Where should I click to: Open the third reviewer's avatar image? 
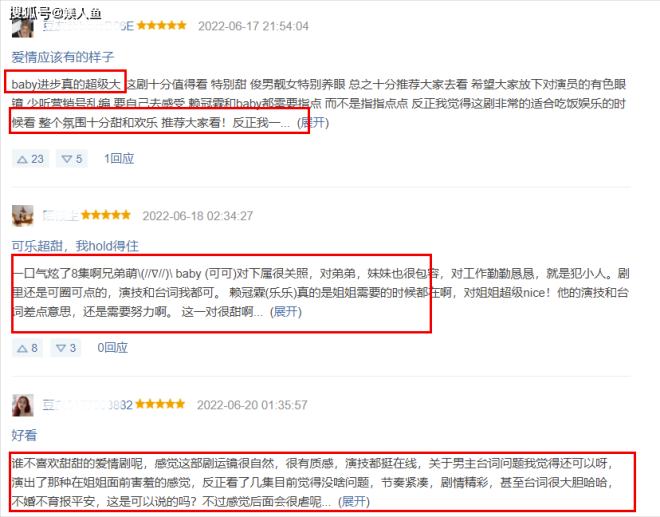pos(23,405)
